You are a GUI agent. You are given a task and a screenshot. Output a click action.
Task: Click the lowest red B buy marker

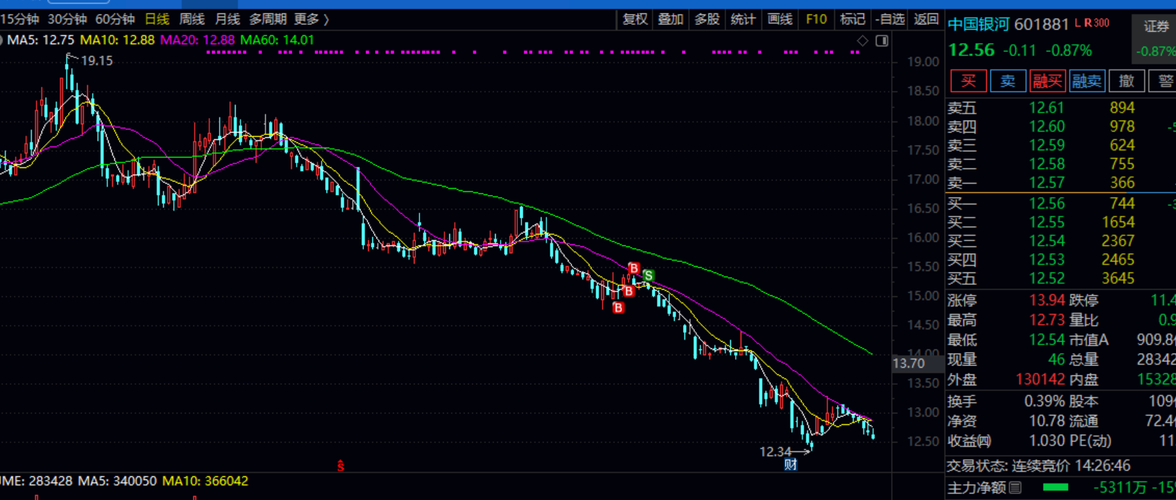click(x=617, y=307)
